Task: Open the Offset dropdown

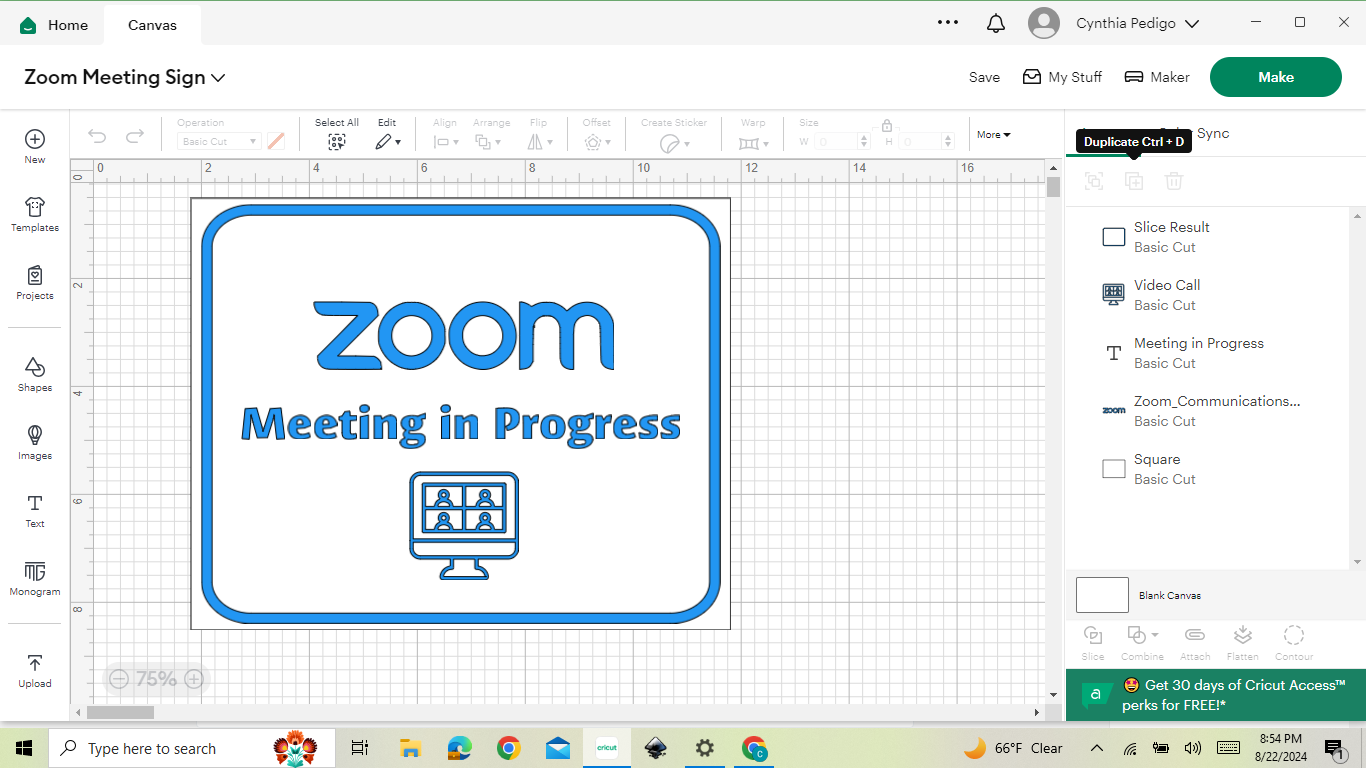Action: [x=598, y=142]
